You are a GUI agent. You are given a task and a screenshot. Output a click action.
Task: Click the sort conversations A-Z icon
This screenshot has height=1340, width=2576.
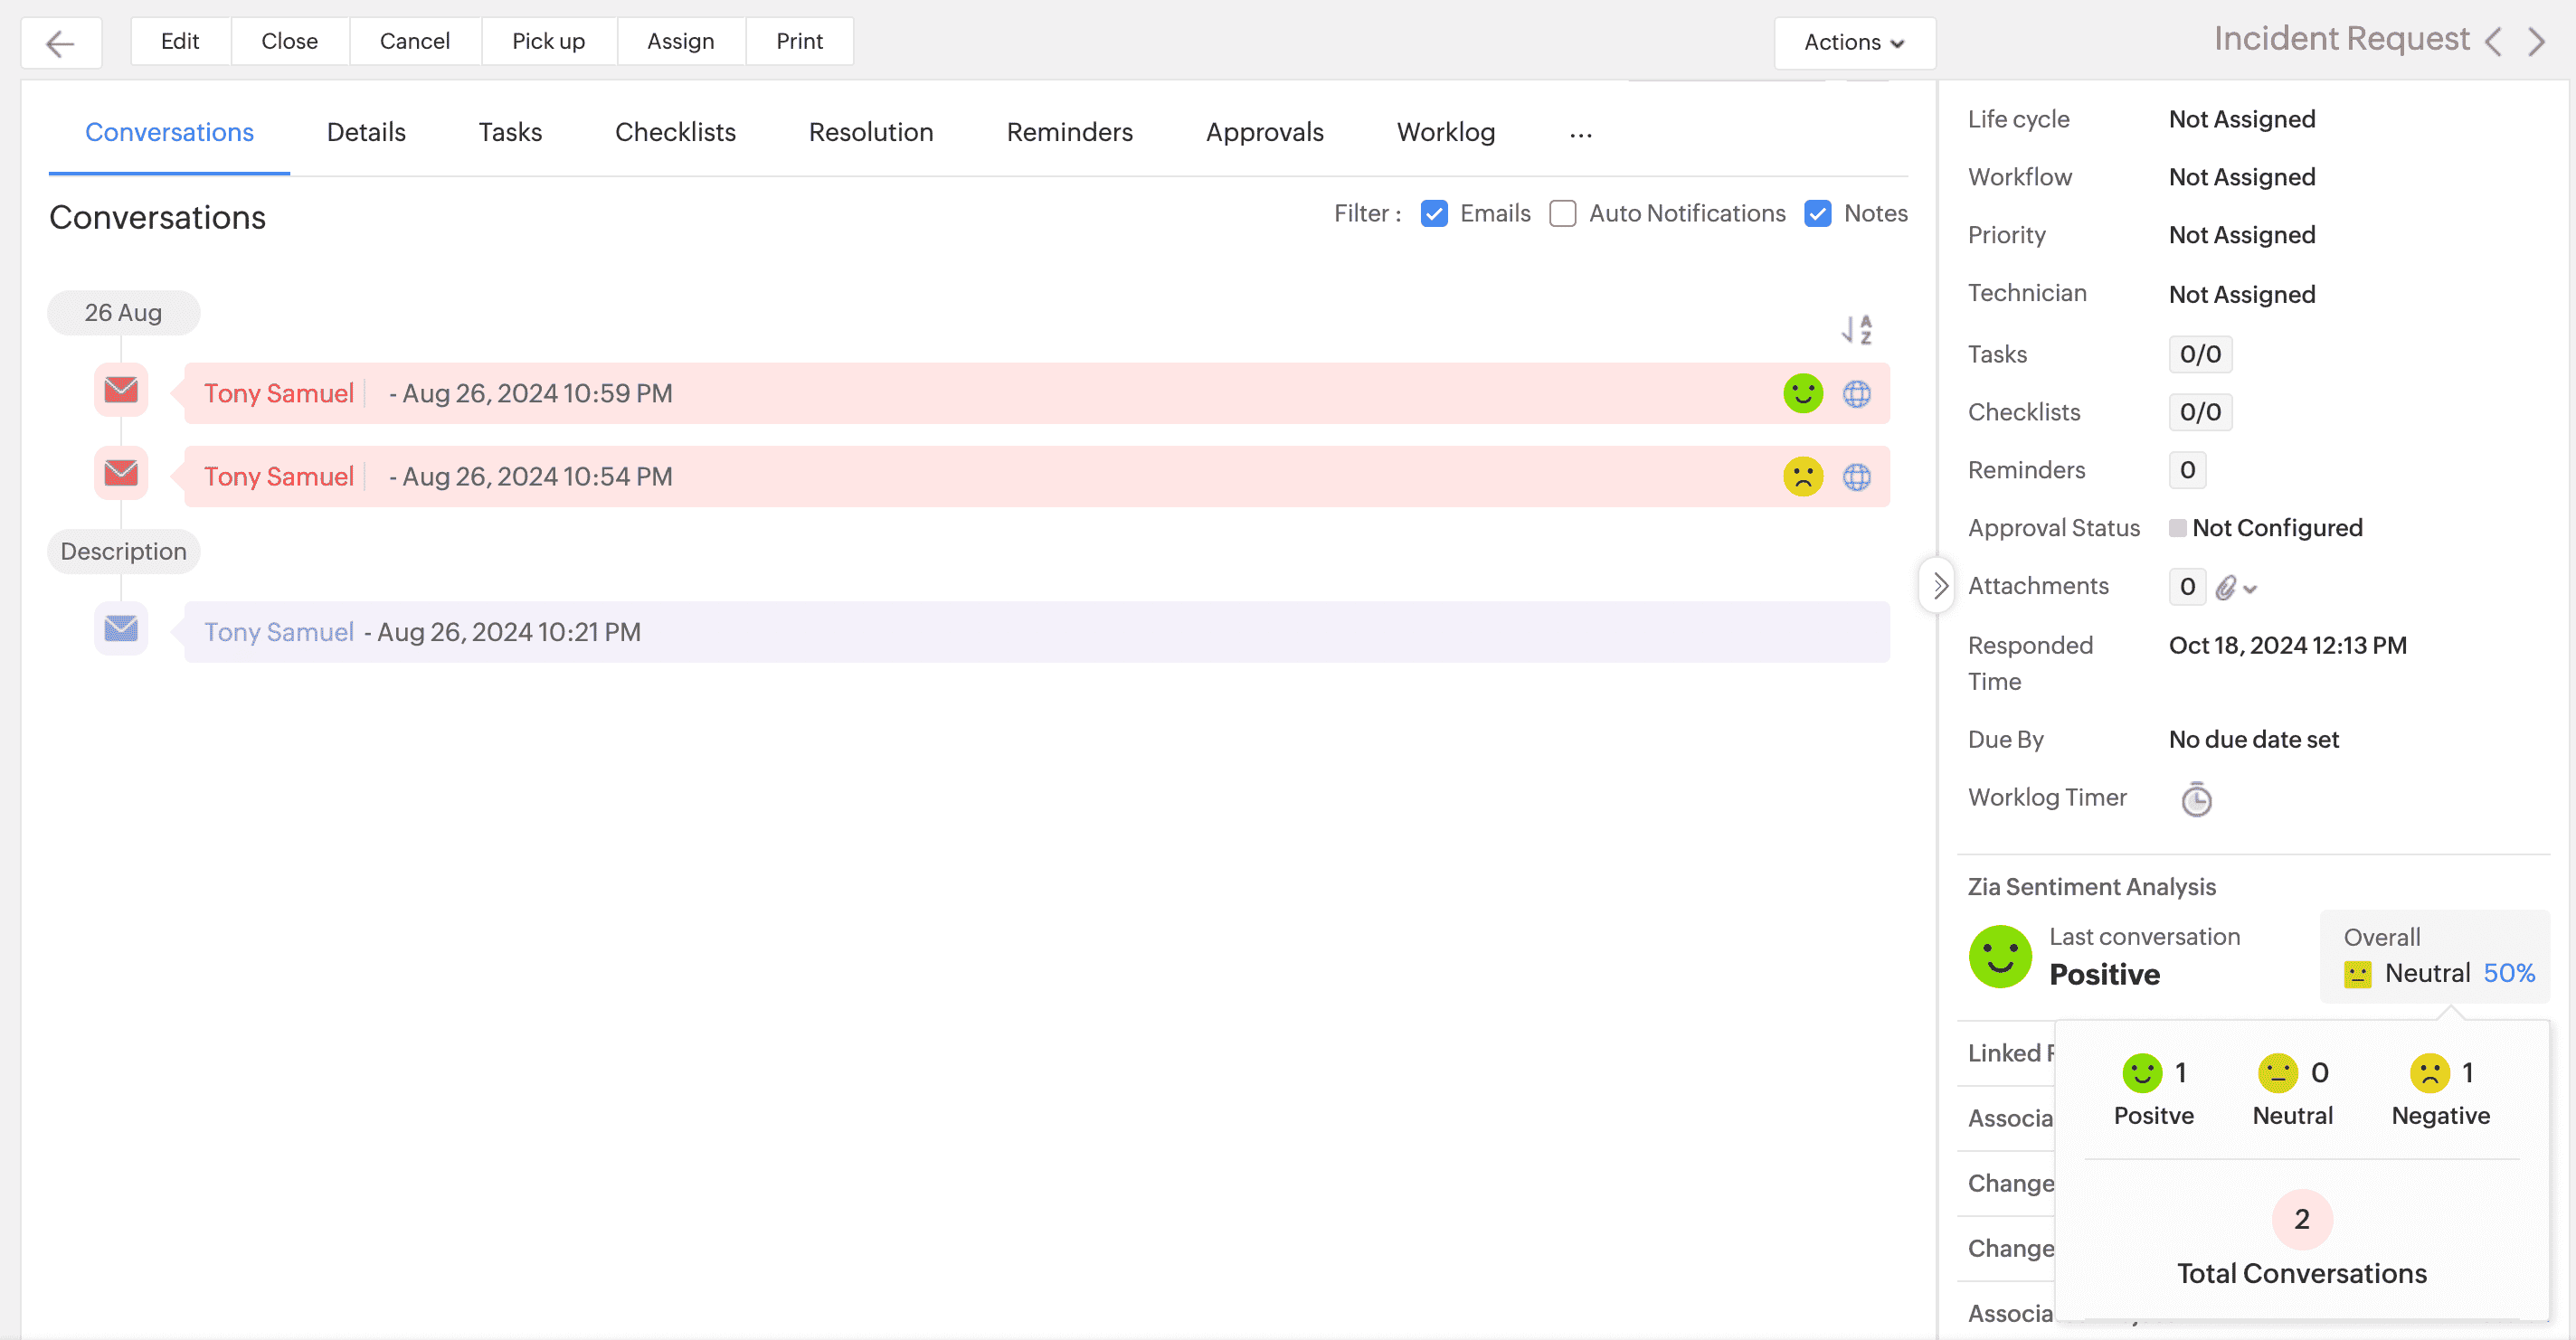1857,329
